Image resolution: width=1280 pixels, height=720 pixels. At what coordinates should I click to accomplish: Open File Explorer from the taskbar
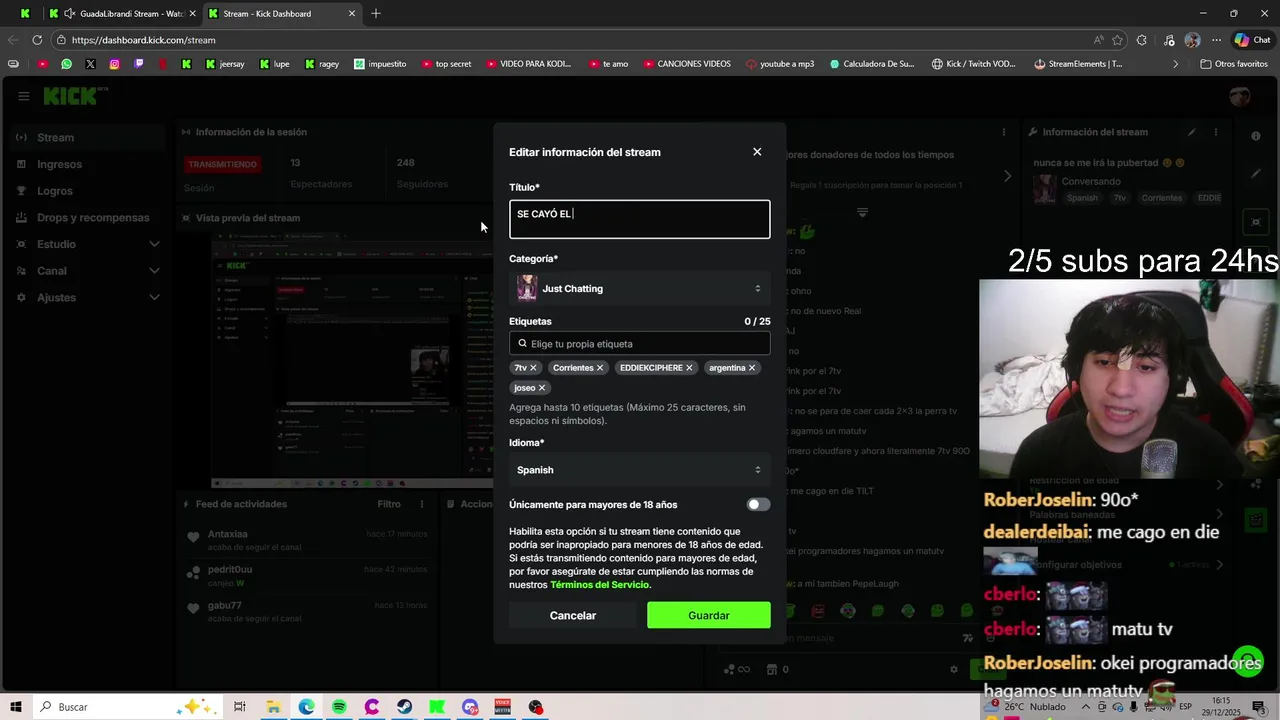click(x=273, y=707)
